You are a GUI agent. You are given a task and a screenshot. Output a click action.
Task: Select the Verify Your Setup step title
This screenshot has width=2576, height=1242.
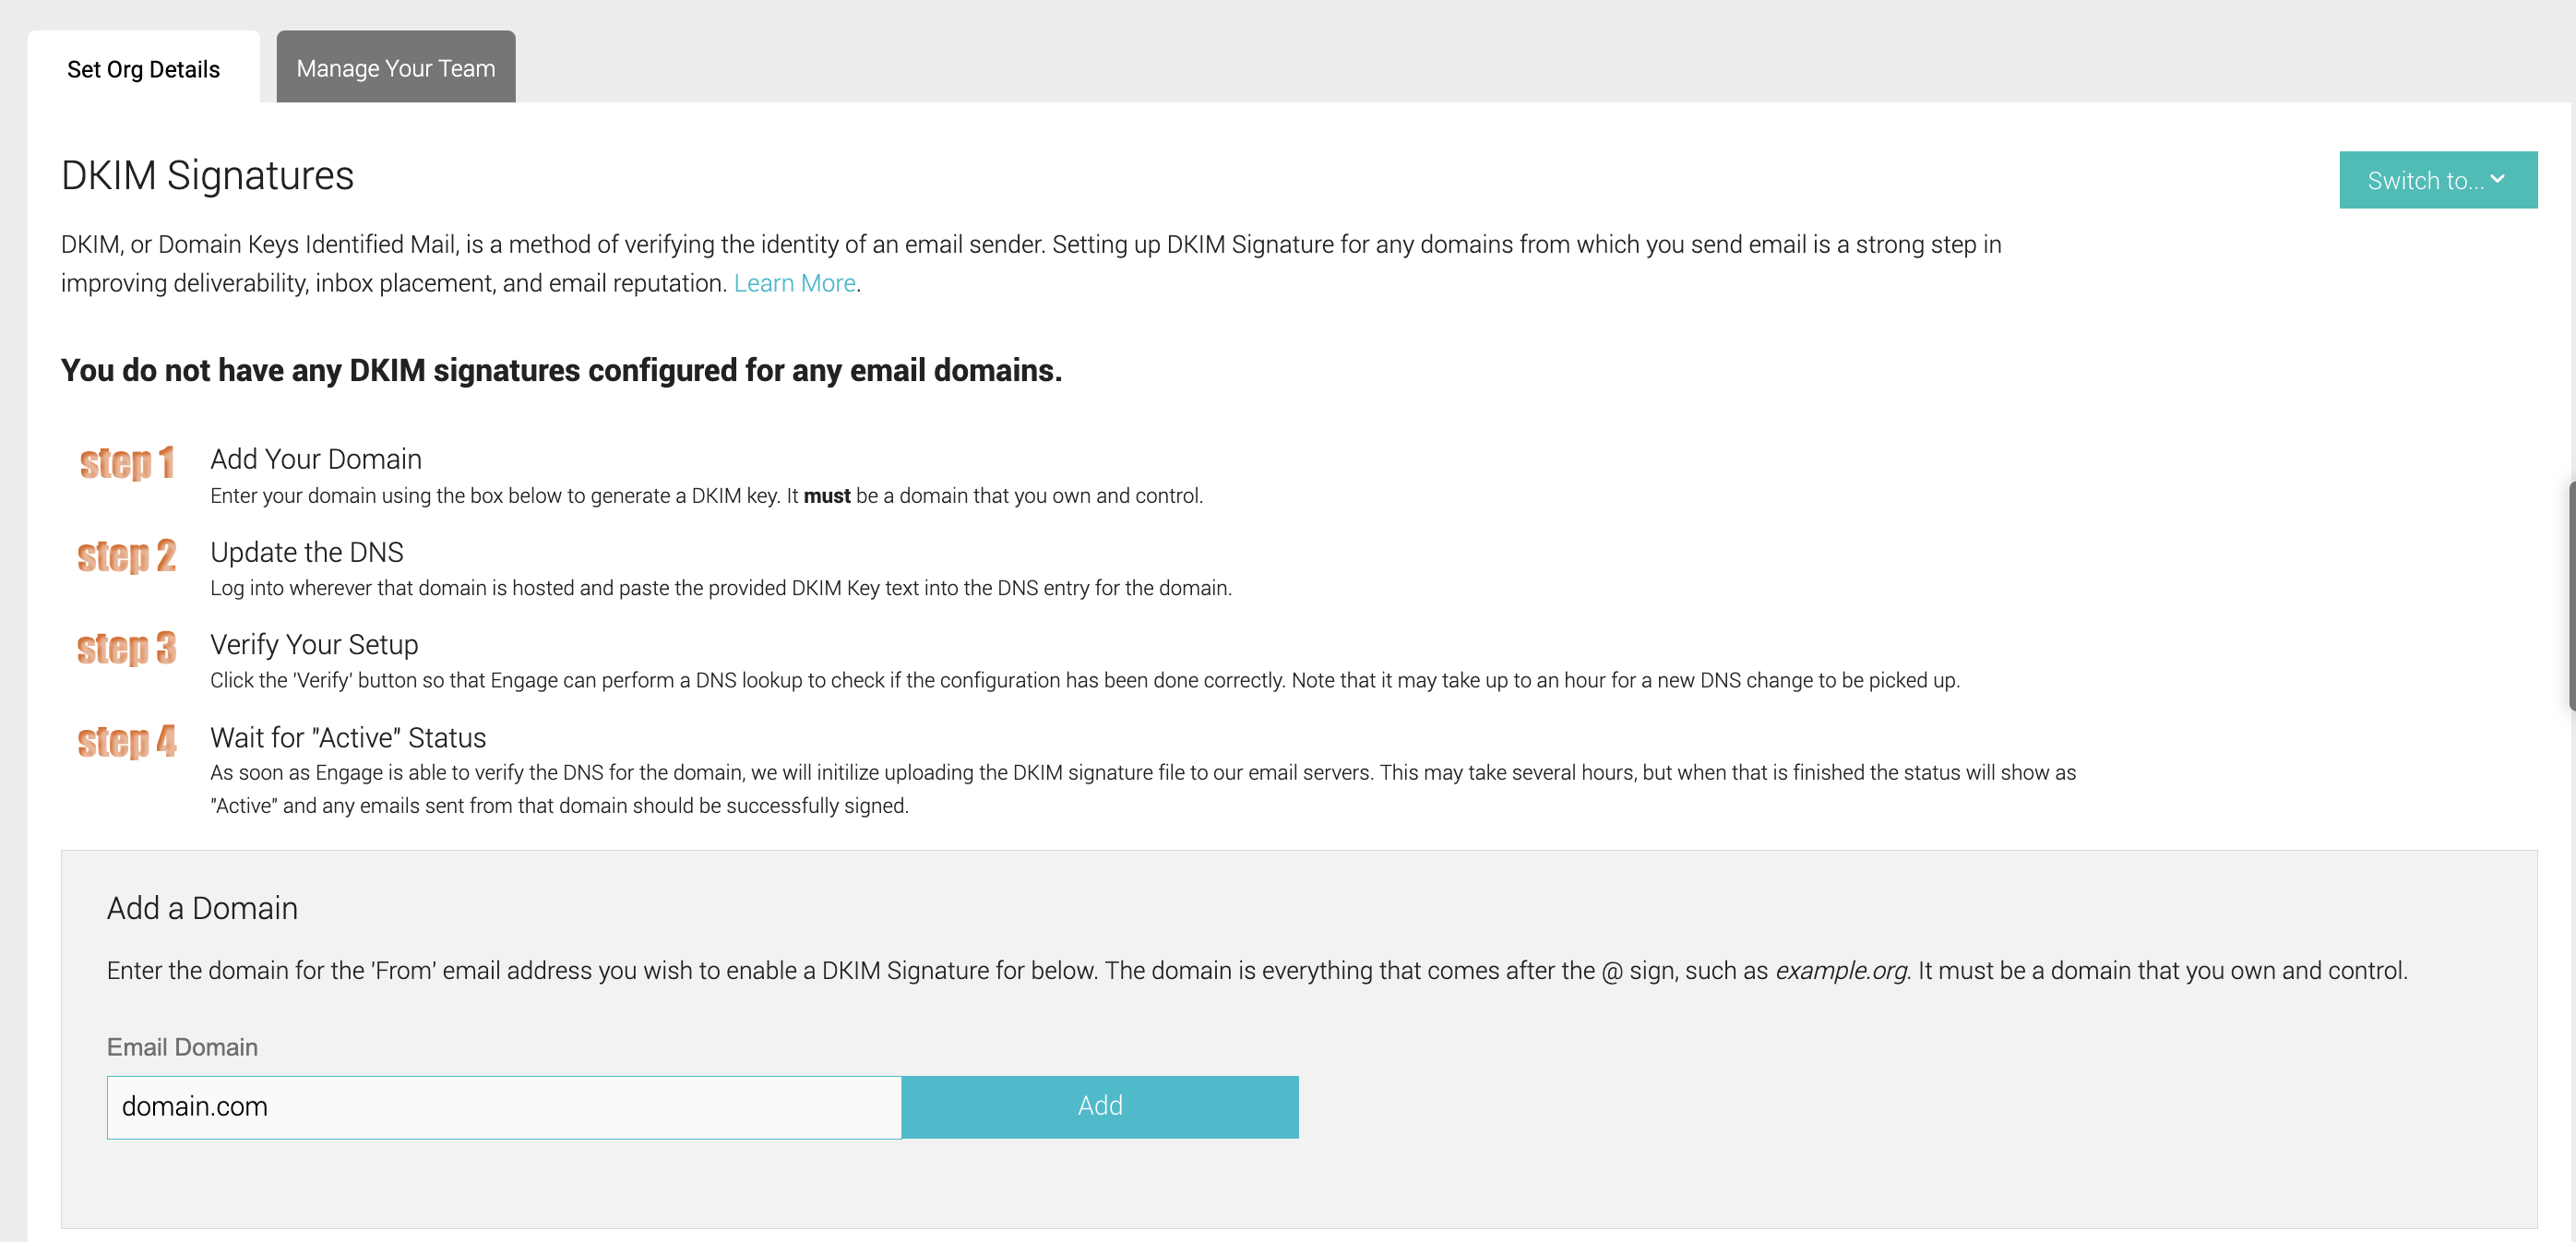(x=314, y=645)
